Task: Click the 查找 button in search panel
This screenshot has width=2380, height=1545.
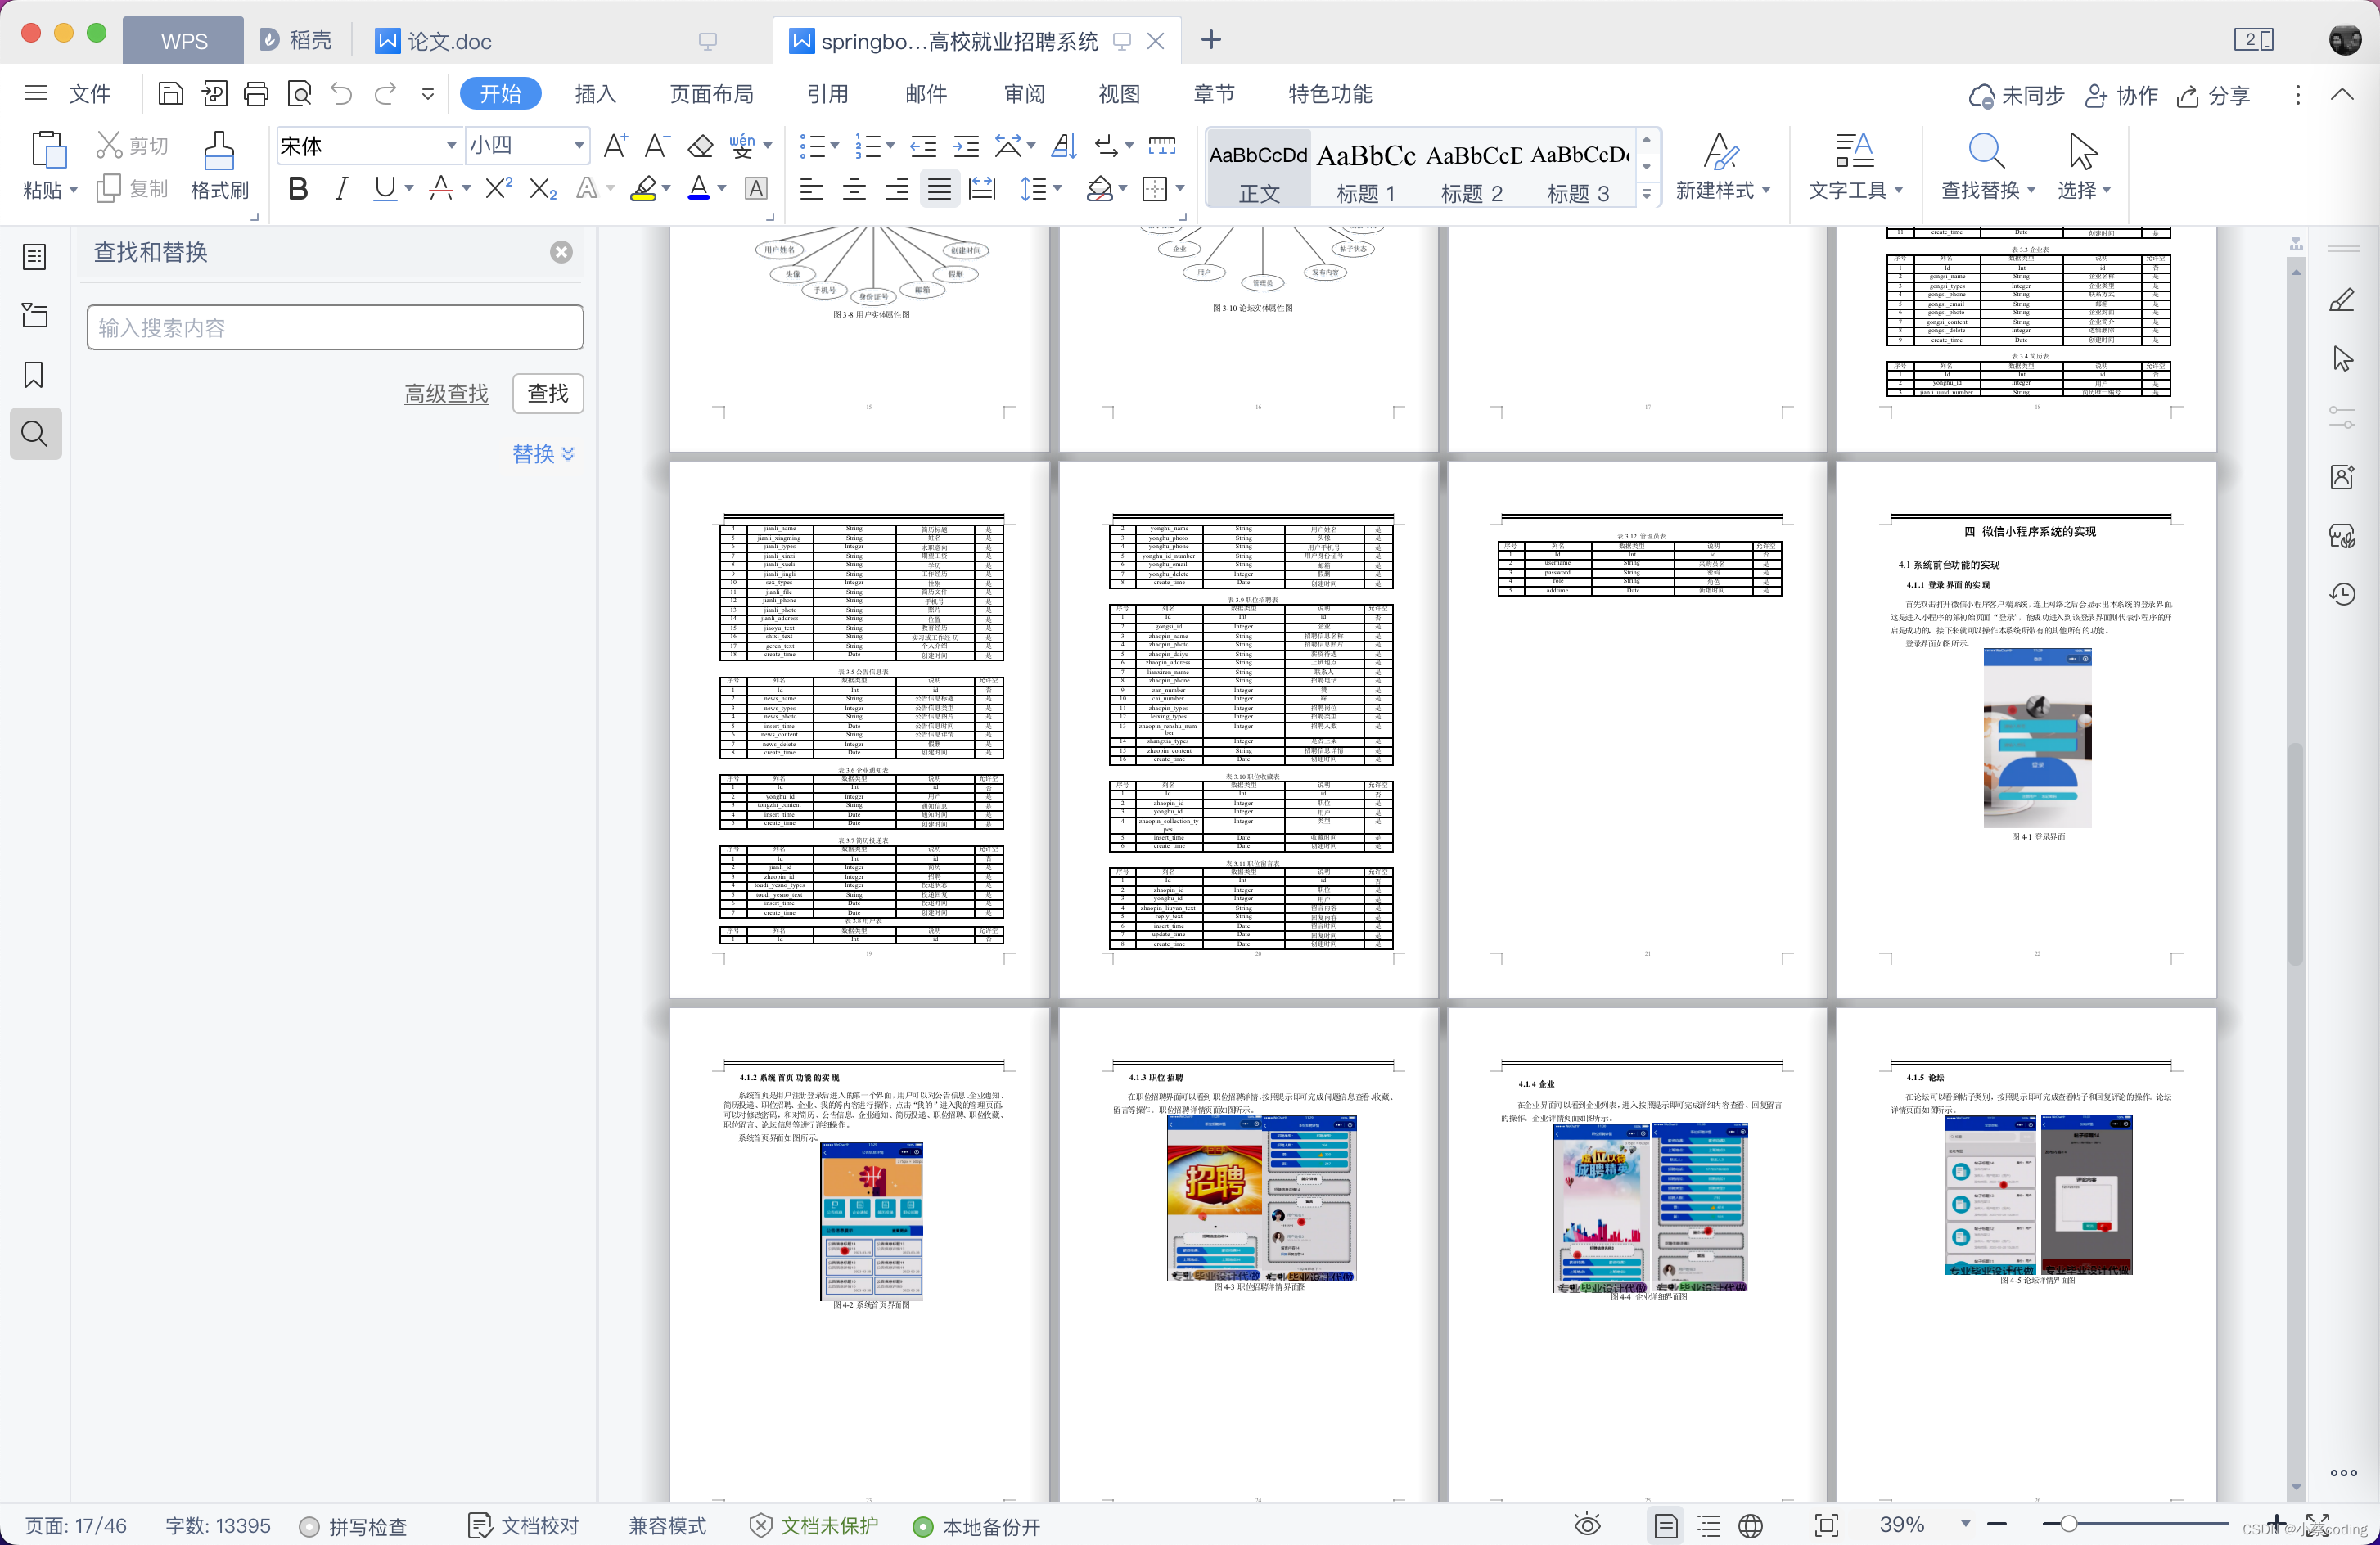Action: (548, 394)
